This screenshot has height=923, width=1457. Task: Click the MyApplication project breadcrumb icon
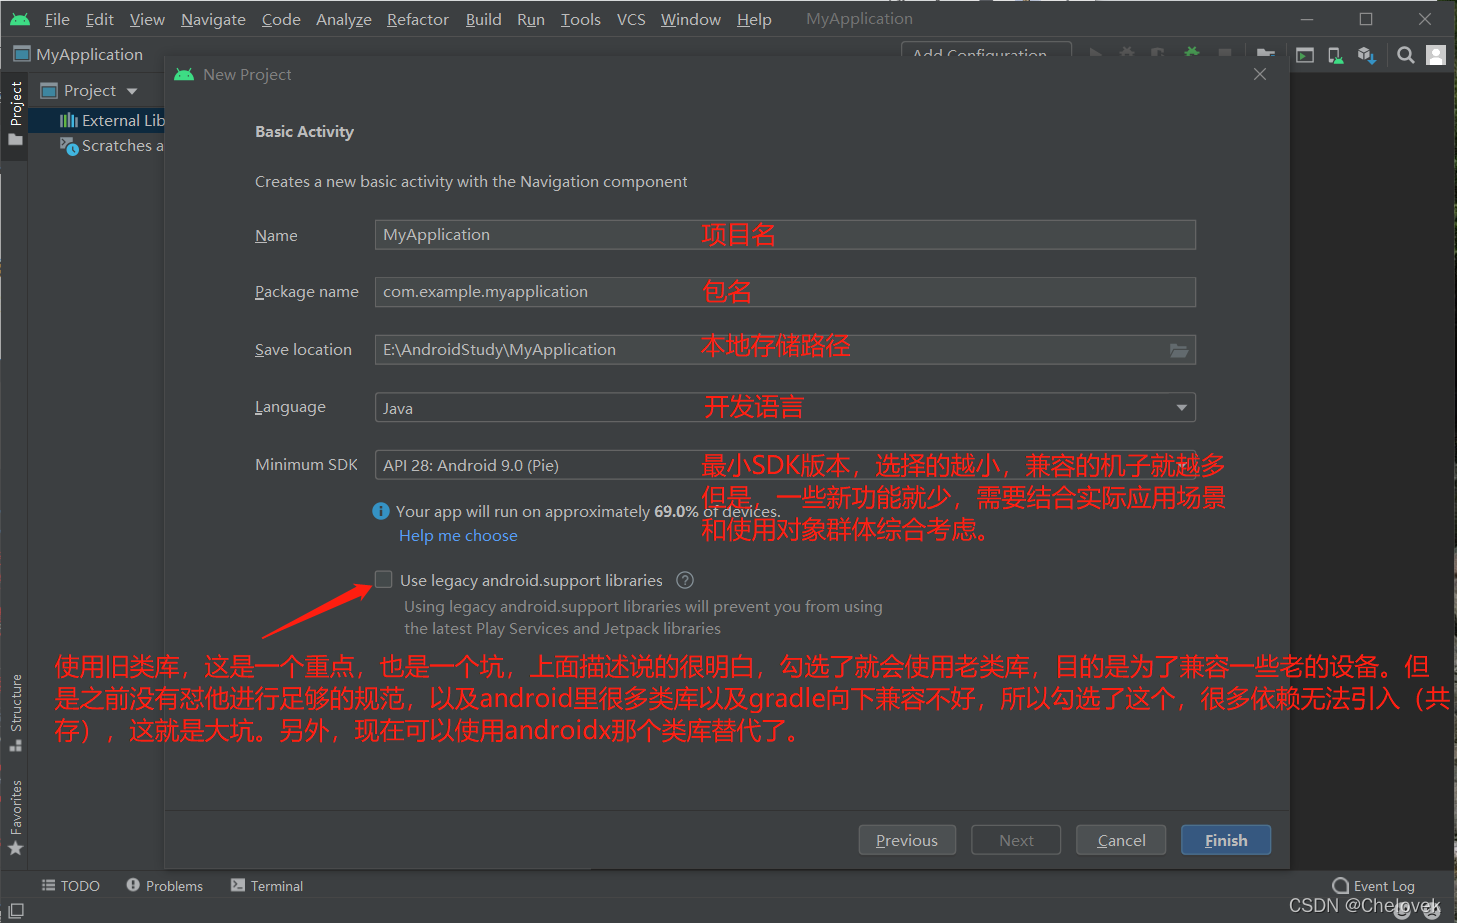point(22,54)
